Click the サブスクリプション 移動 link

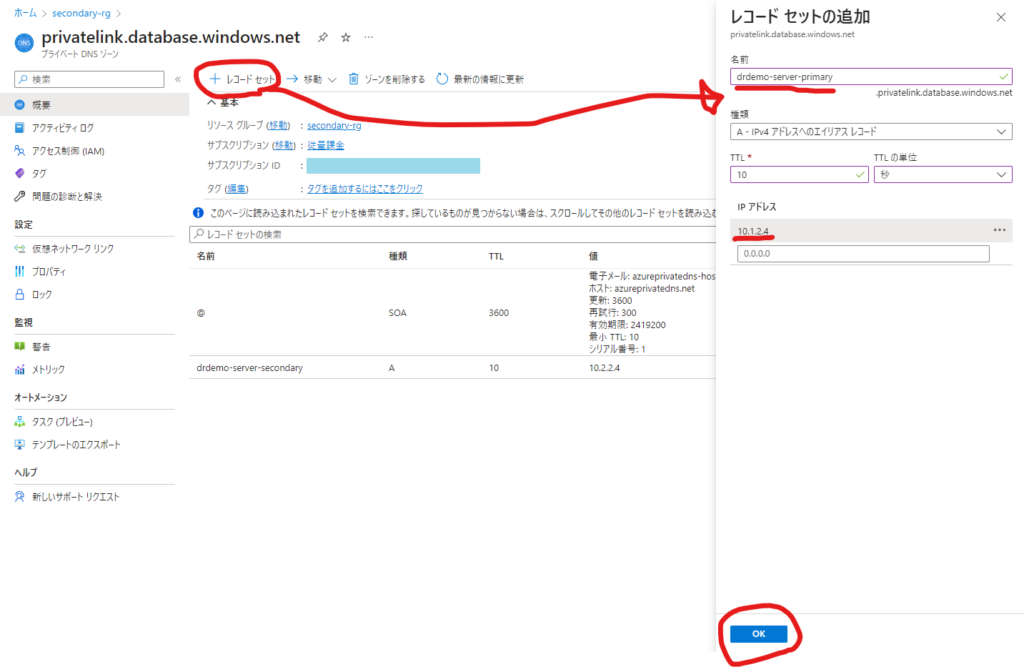[x=284, y=145]
